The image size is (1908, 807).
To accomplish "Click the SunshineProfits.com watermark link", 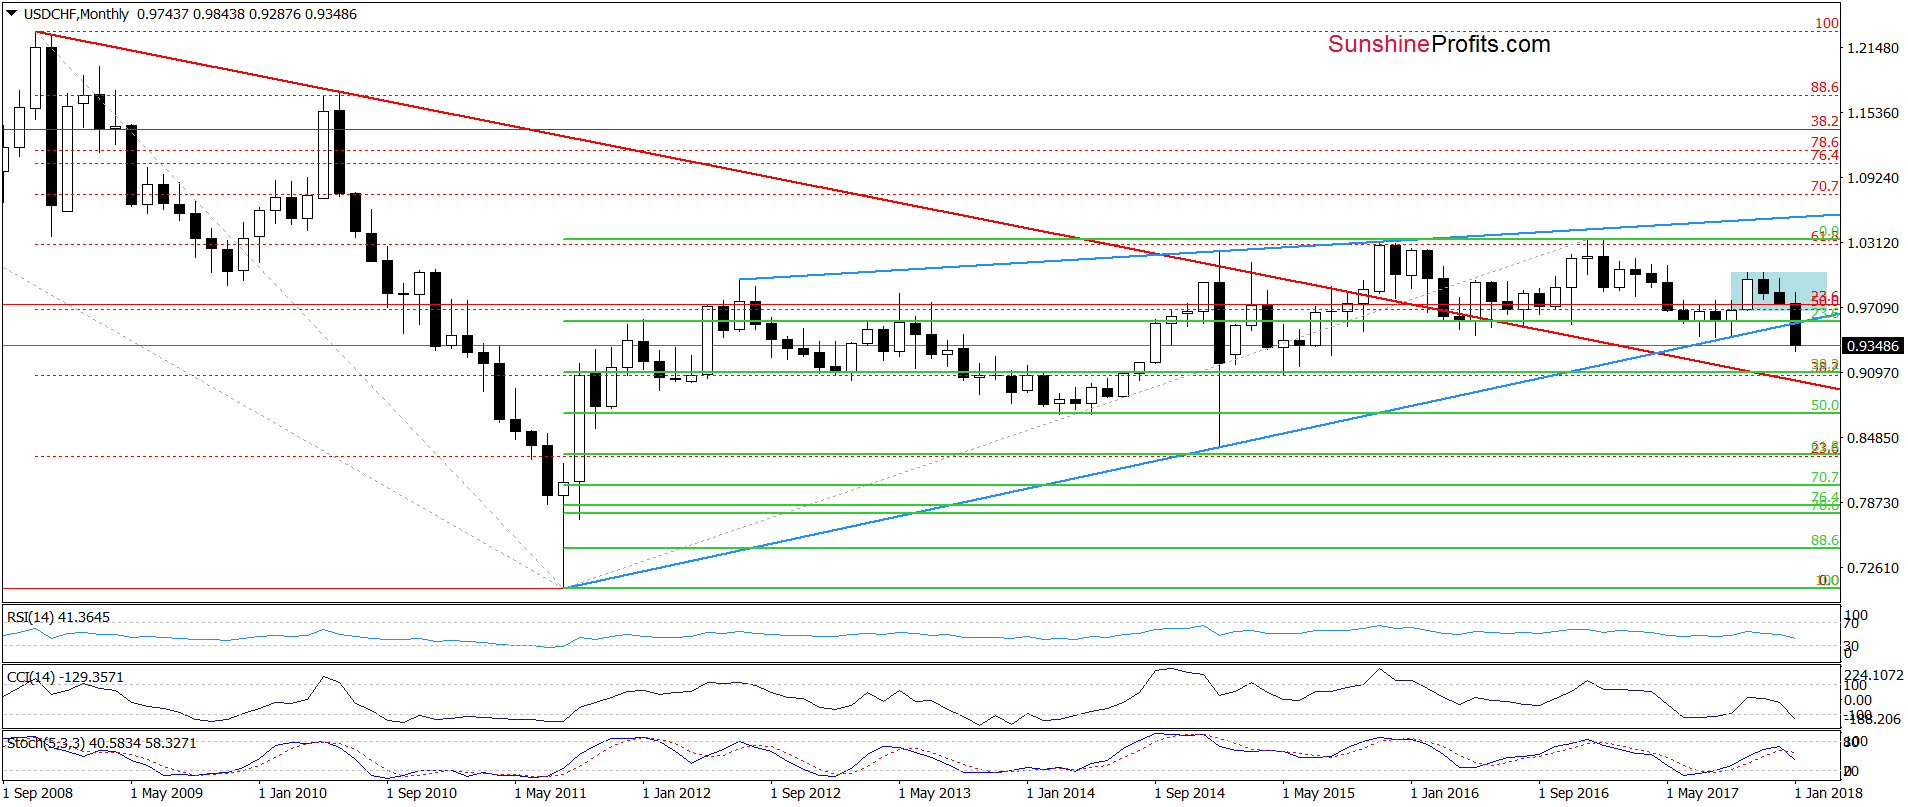I will (x=1439, y=44).
